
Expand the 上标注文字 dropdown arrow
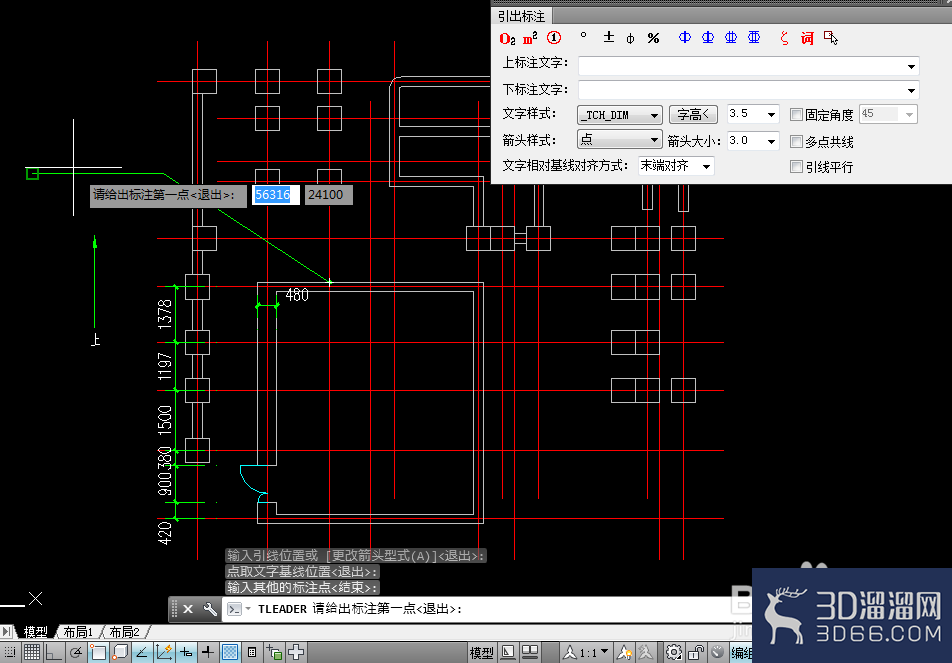(911, 66)
